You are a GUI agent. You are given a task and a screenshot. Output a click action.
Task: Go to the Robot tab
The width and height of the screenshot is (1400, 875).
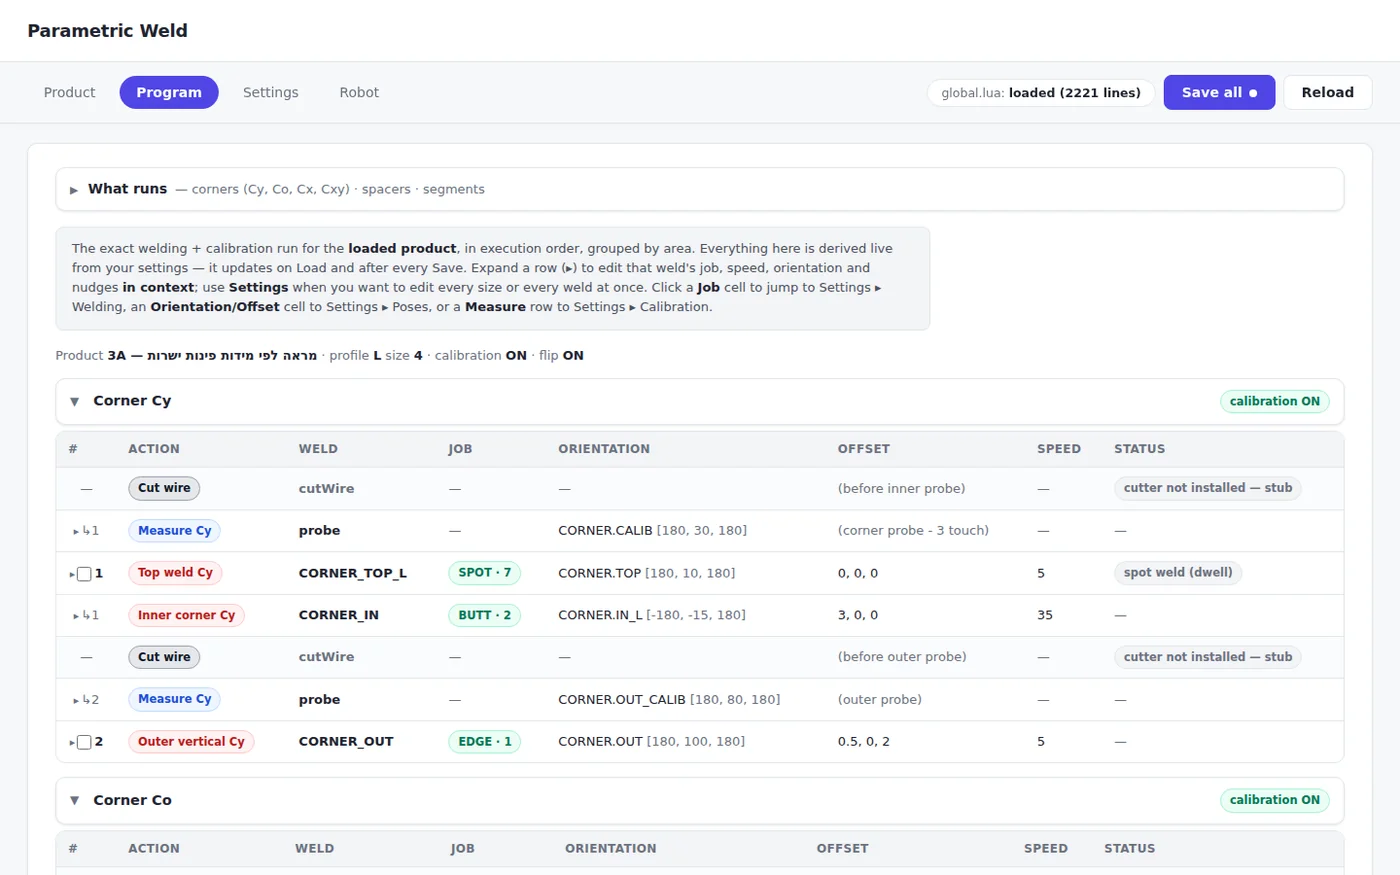point(359,92)
